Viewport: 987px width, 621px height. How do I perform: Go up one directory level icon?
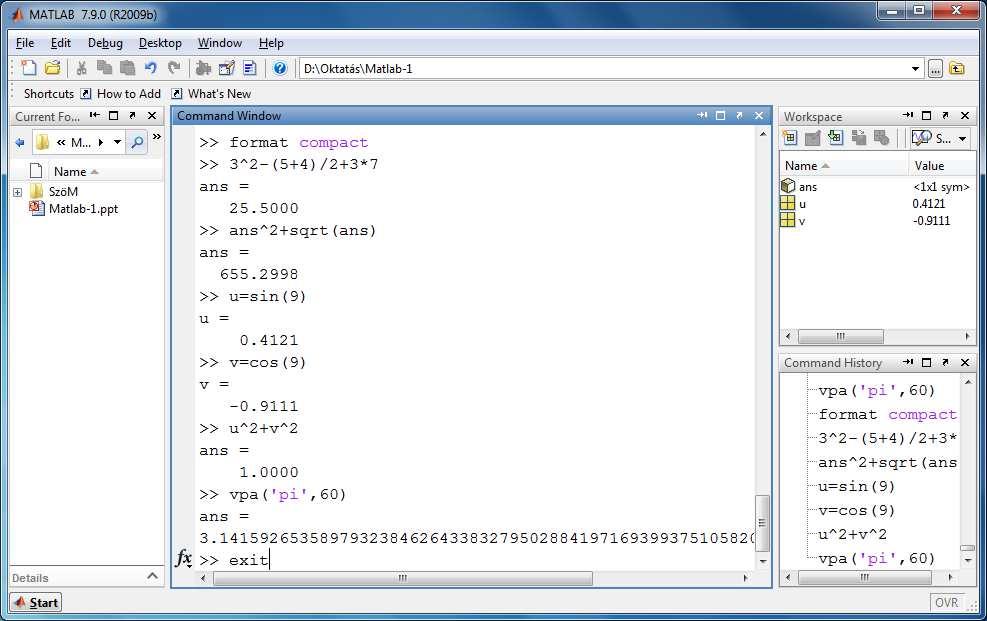click(957, 69)
